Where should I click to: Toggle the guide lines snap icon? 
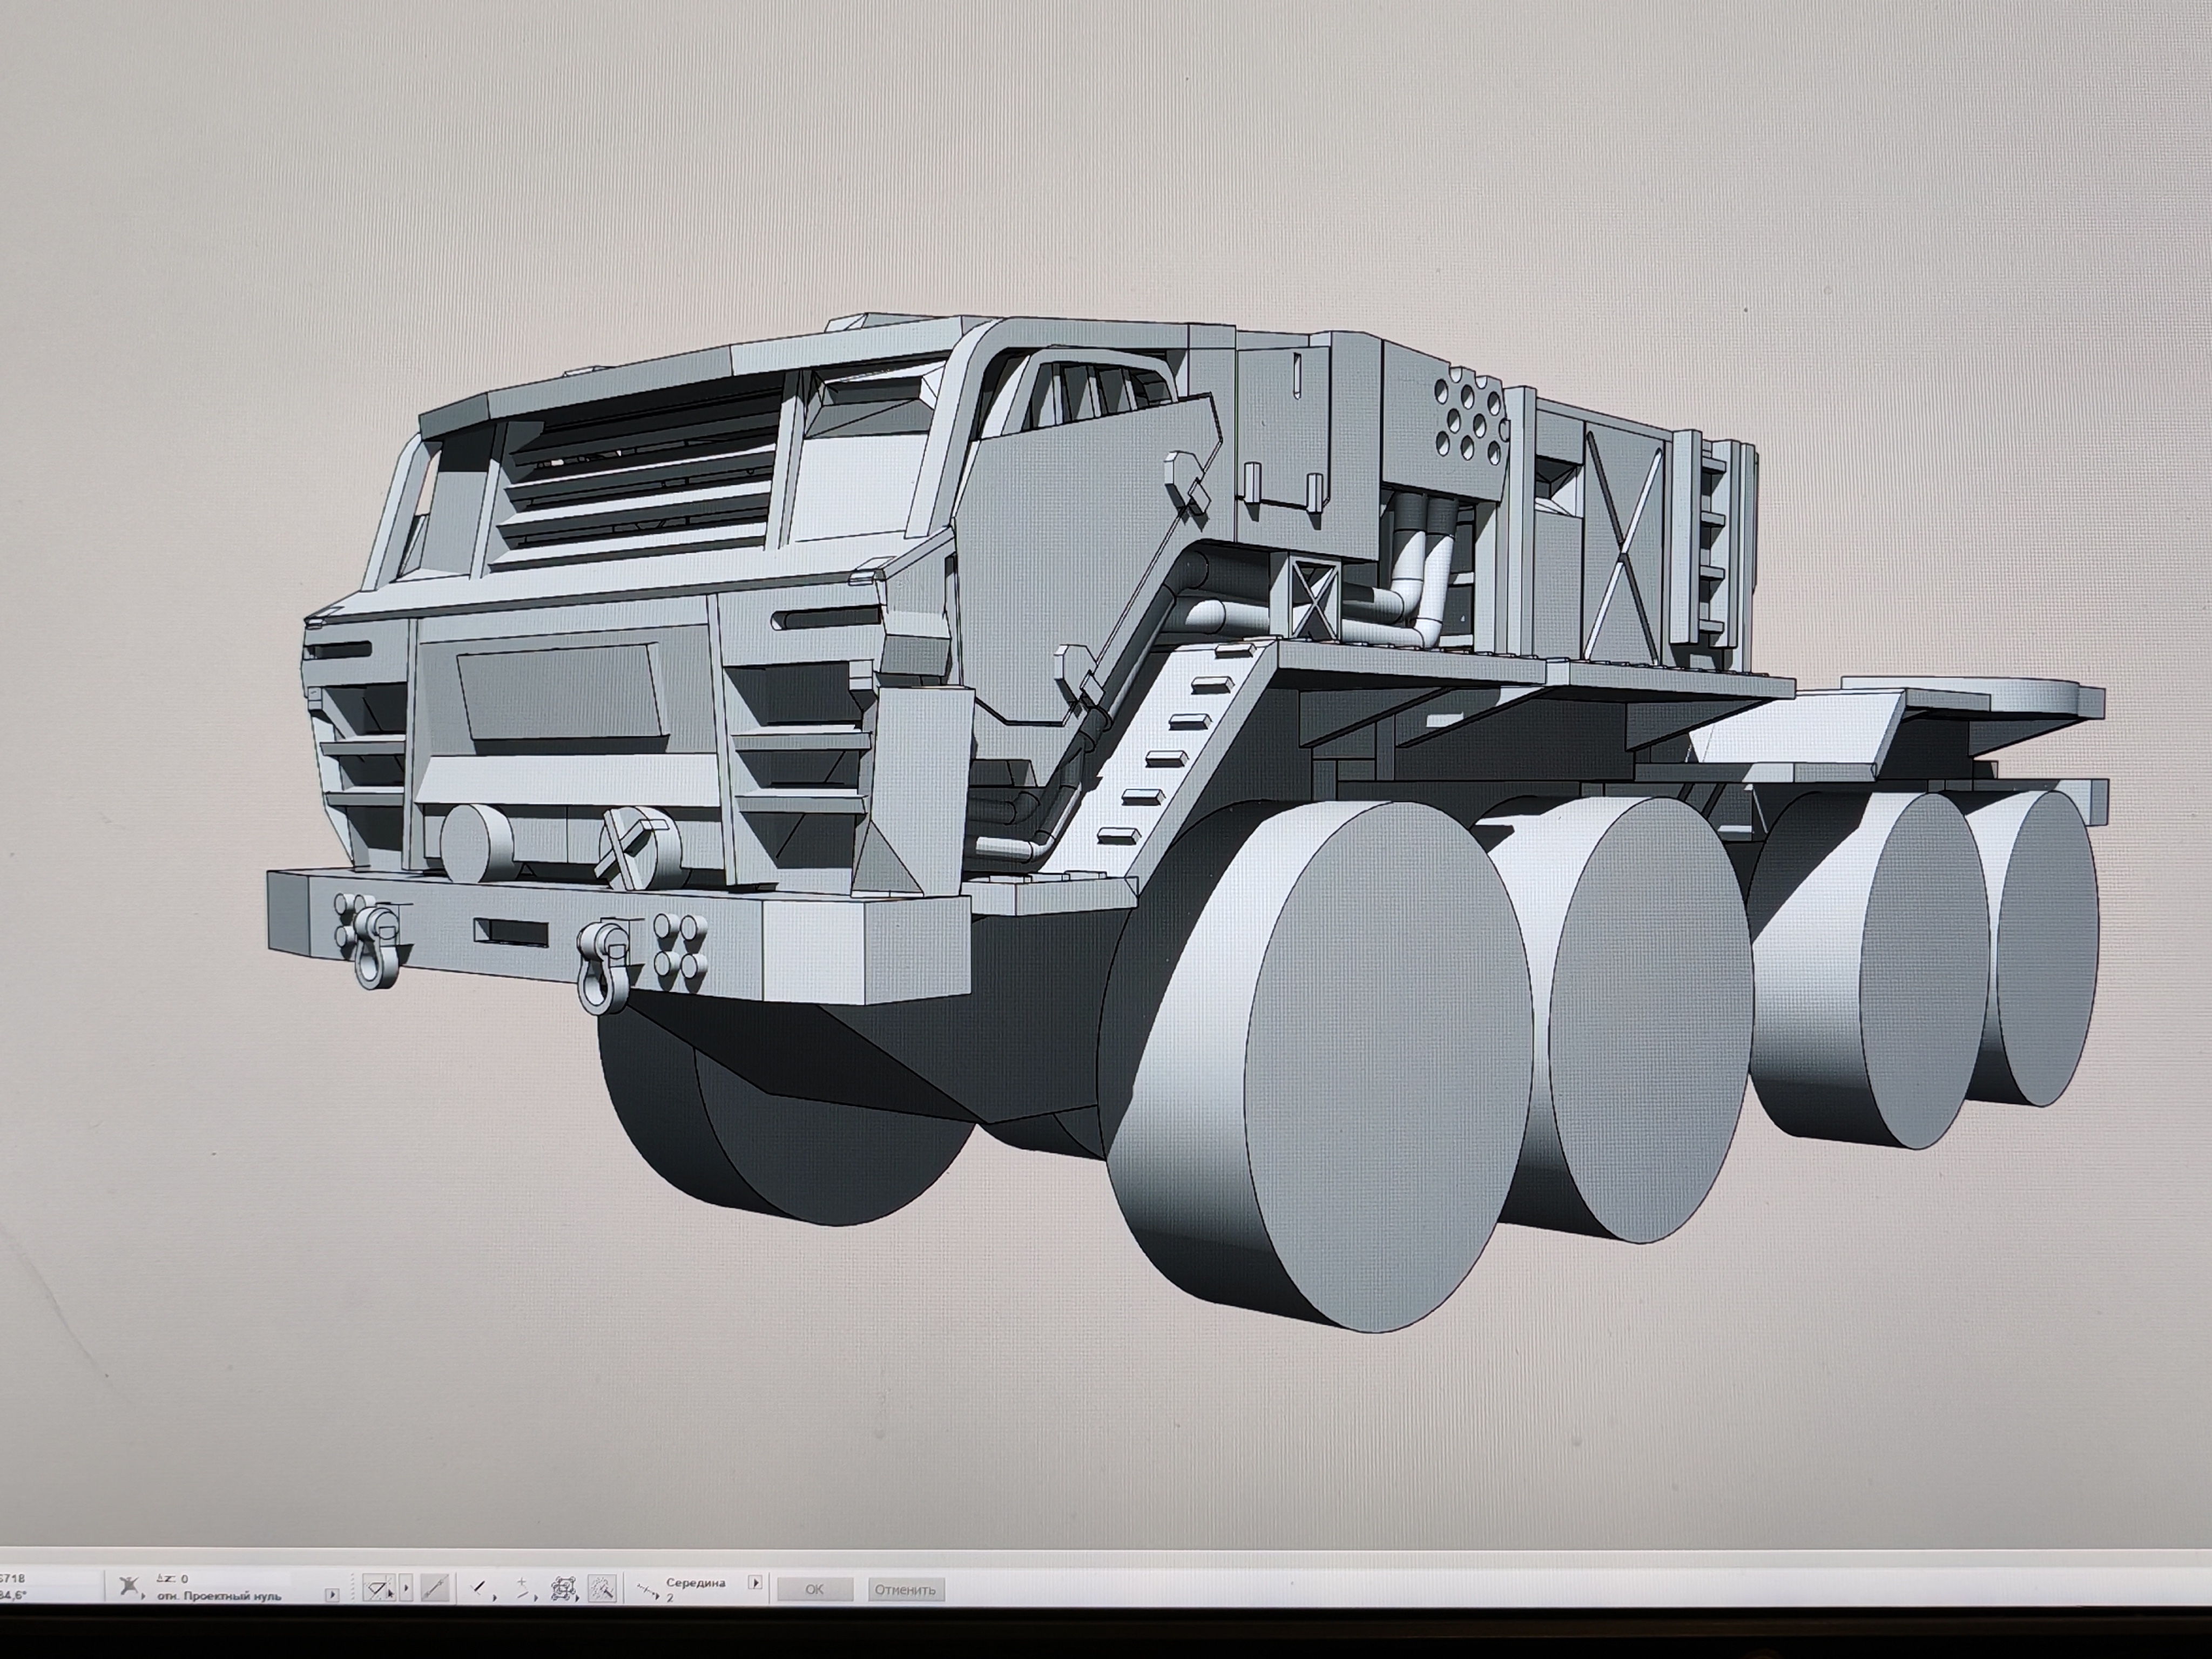(x=378, y=1588)
